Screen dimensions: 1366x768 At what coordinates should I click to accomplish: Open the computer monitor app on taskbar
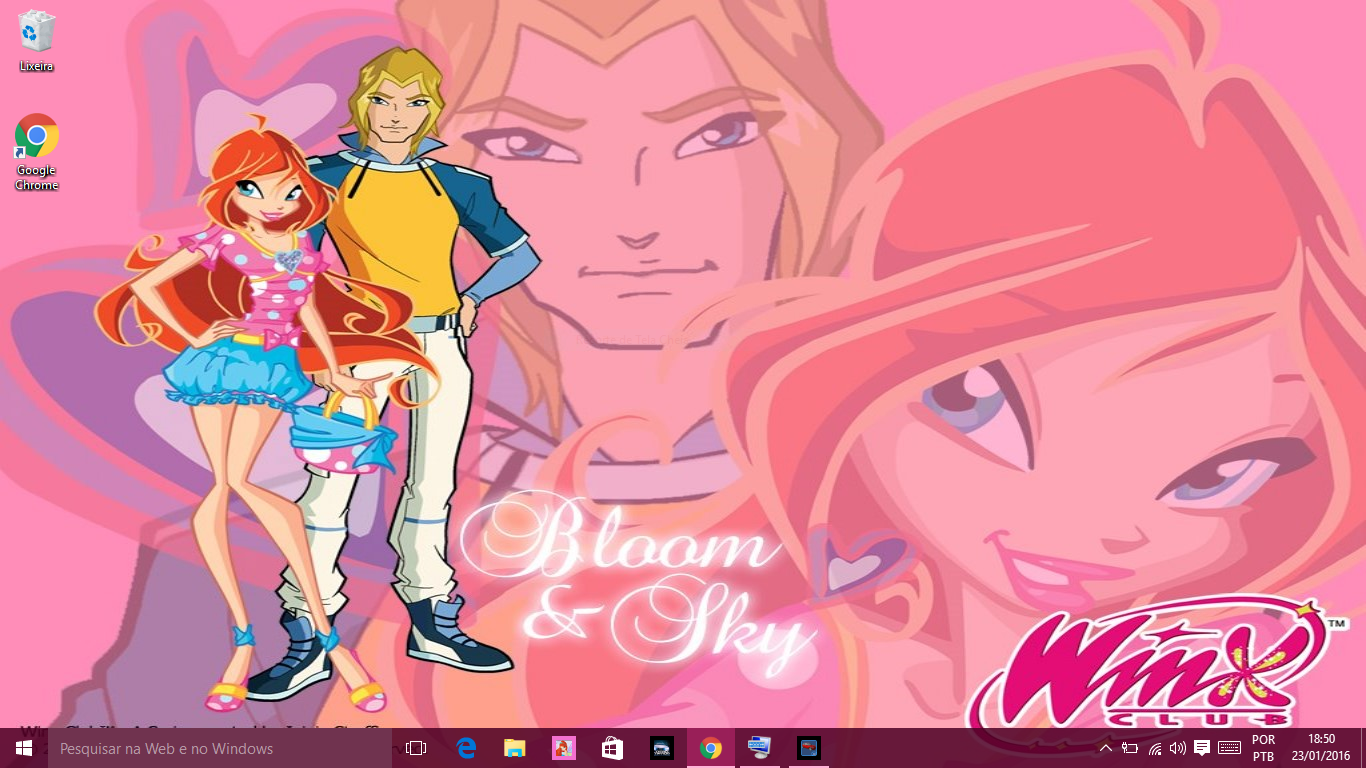[x=760, y=748]
